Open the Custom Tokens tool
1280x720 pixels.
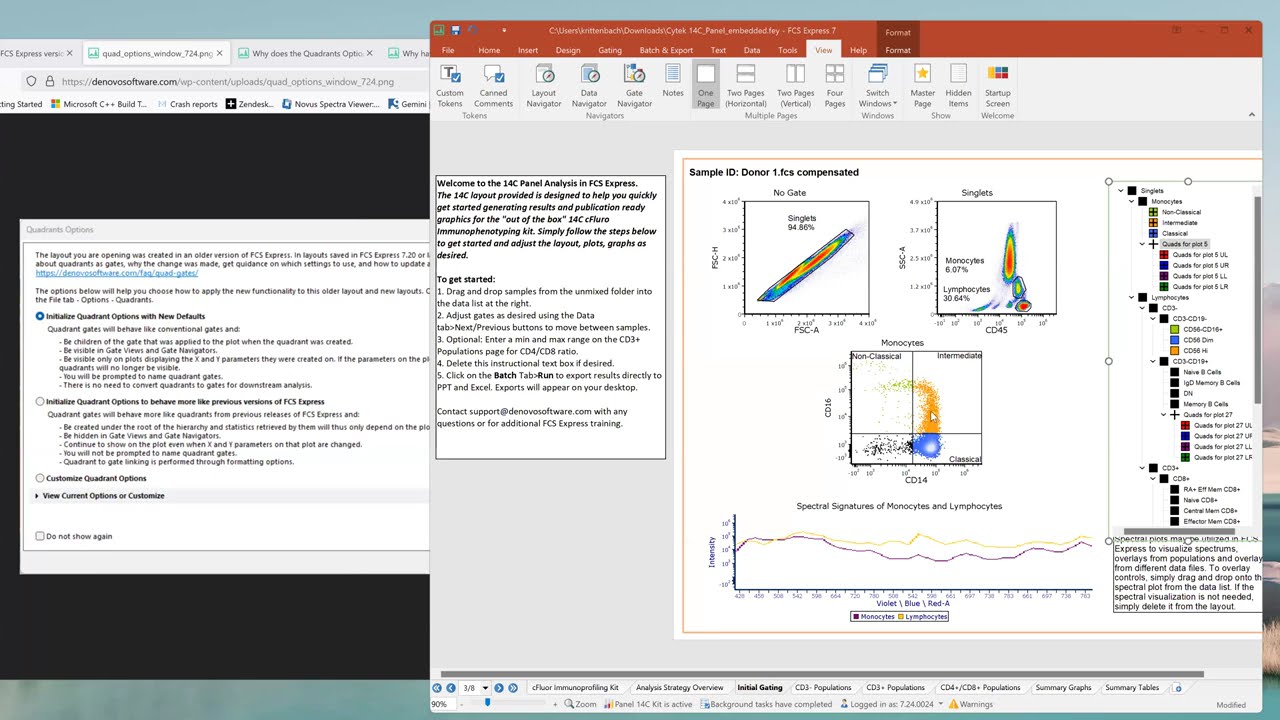tap(450, 85)
